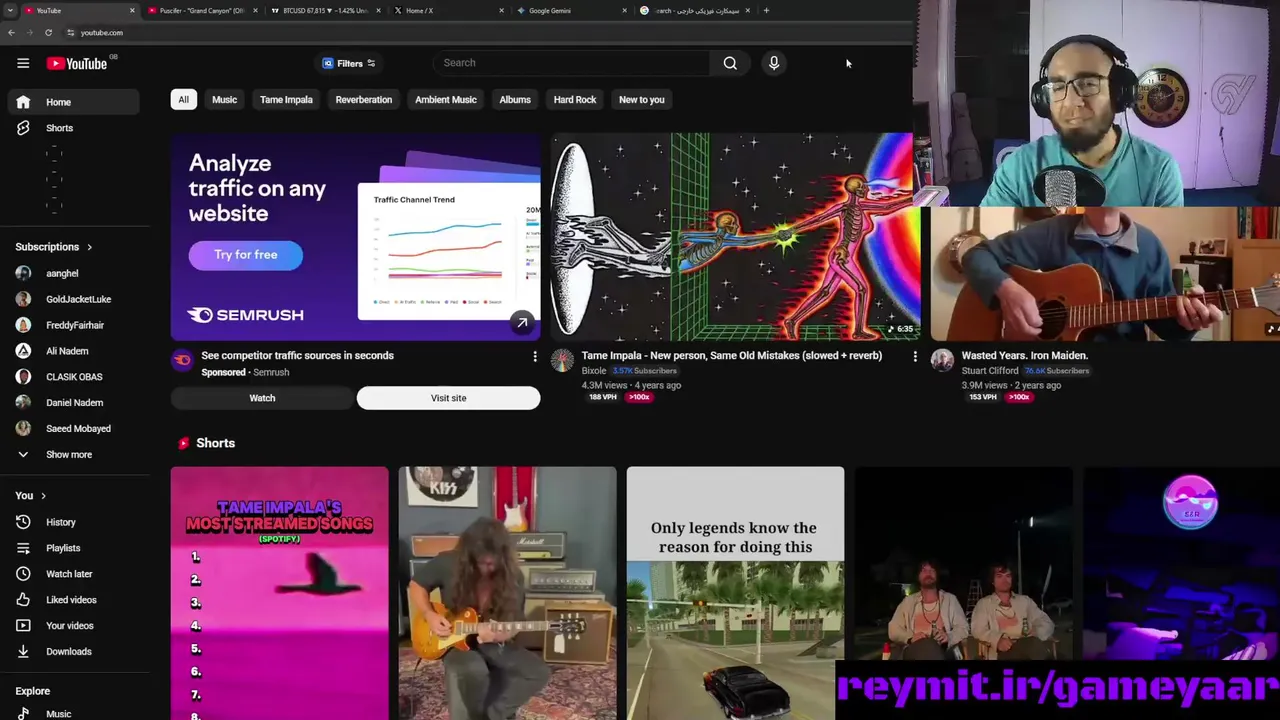Switch to the Home / X tab
This screenshot has width=1280, height=720.
pyautogui.click(x=447, y=11)
